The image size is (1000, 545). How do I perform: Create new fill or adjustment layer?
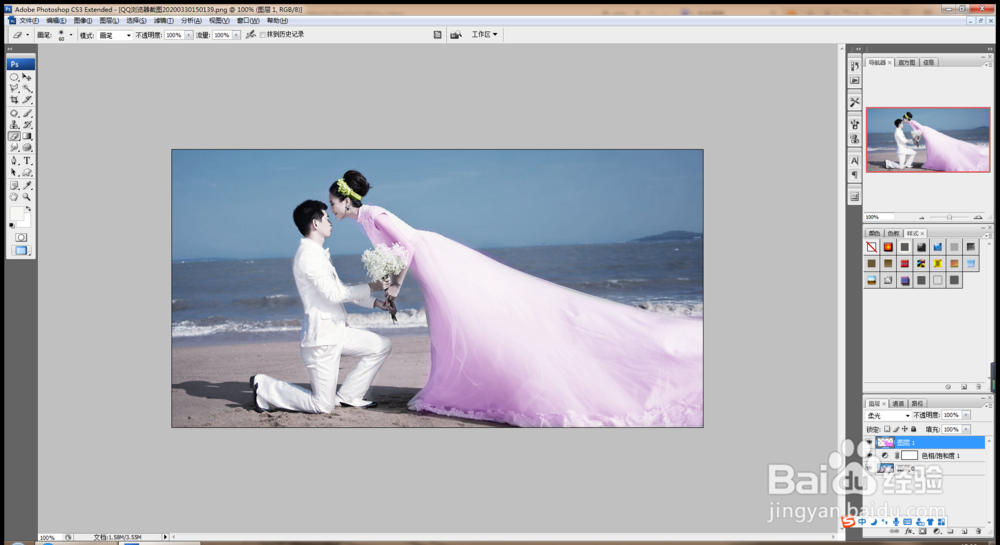click(x=936, y=531)
